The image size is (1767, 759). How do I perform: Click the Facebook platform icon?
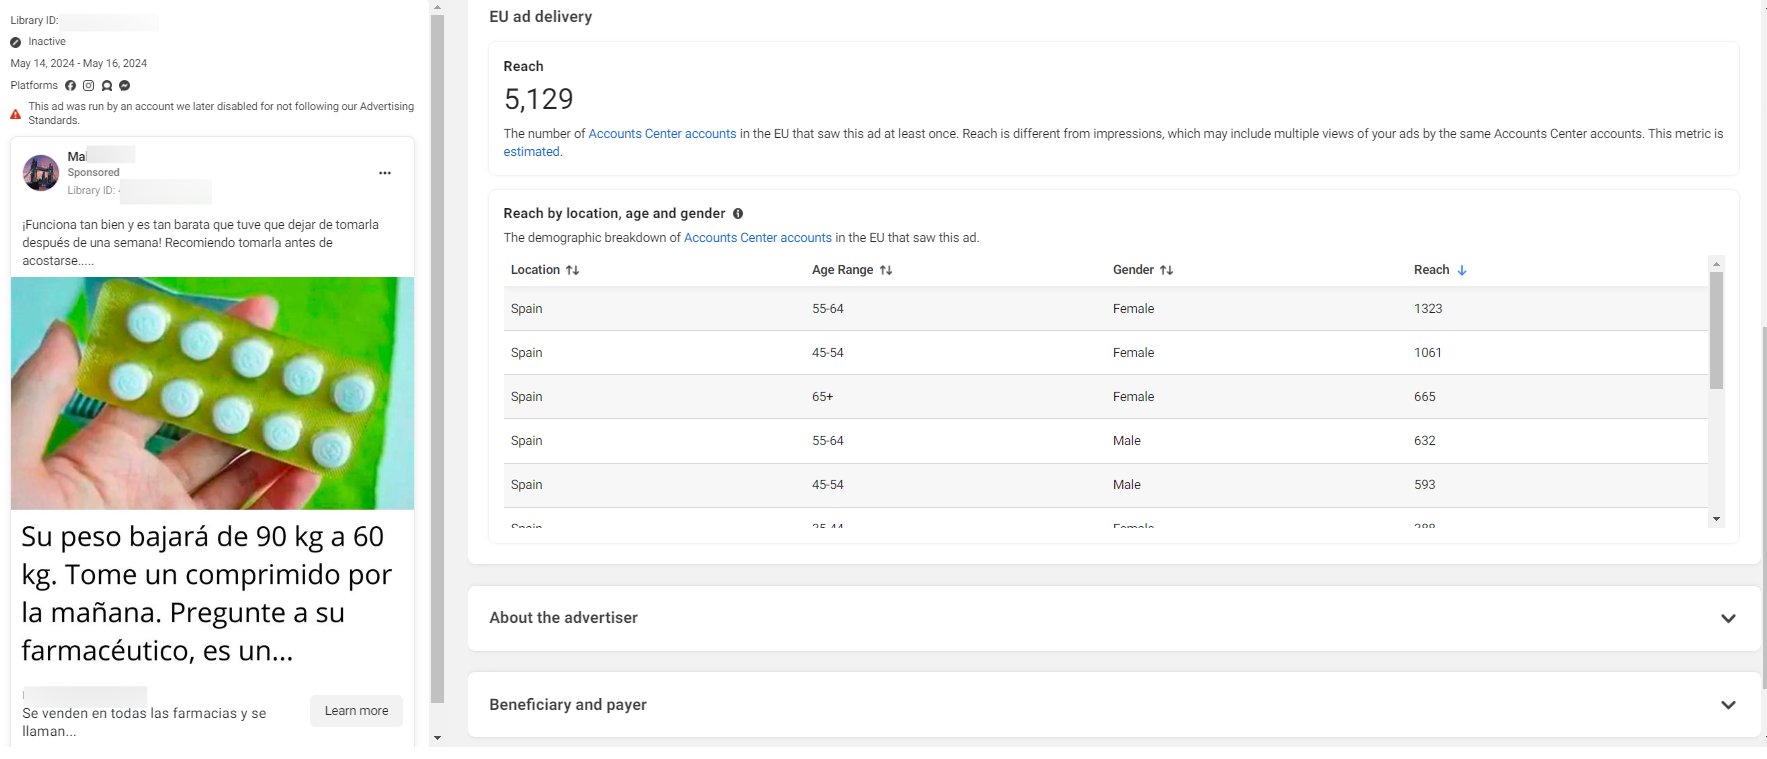click(x=70, y=86)
